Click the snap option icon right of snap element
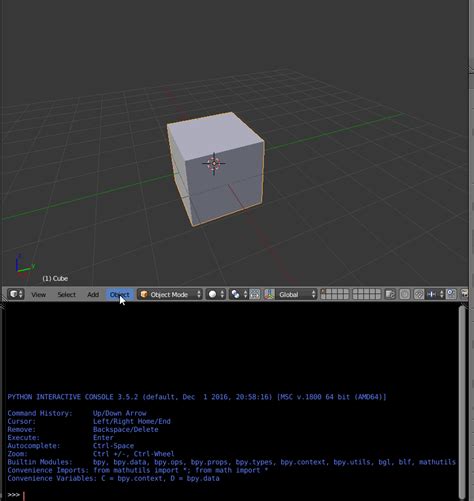This screenshot has width=474, height=501. (451, 294)
